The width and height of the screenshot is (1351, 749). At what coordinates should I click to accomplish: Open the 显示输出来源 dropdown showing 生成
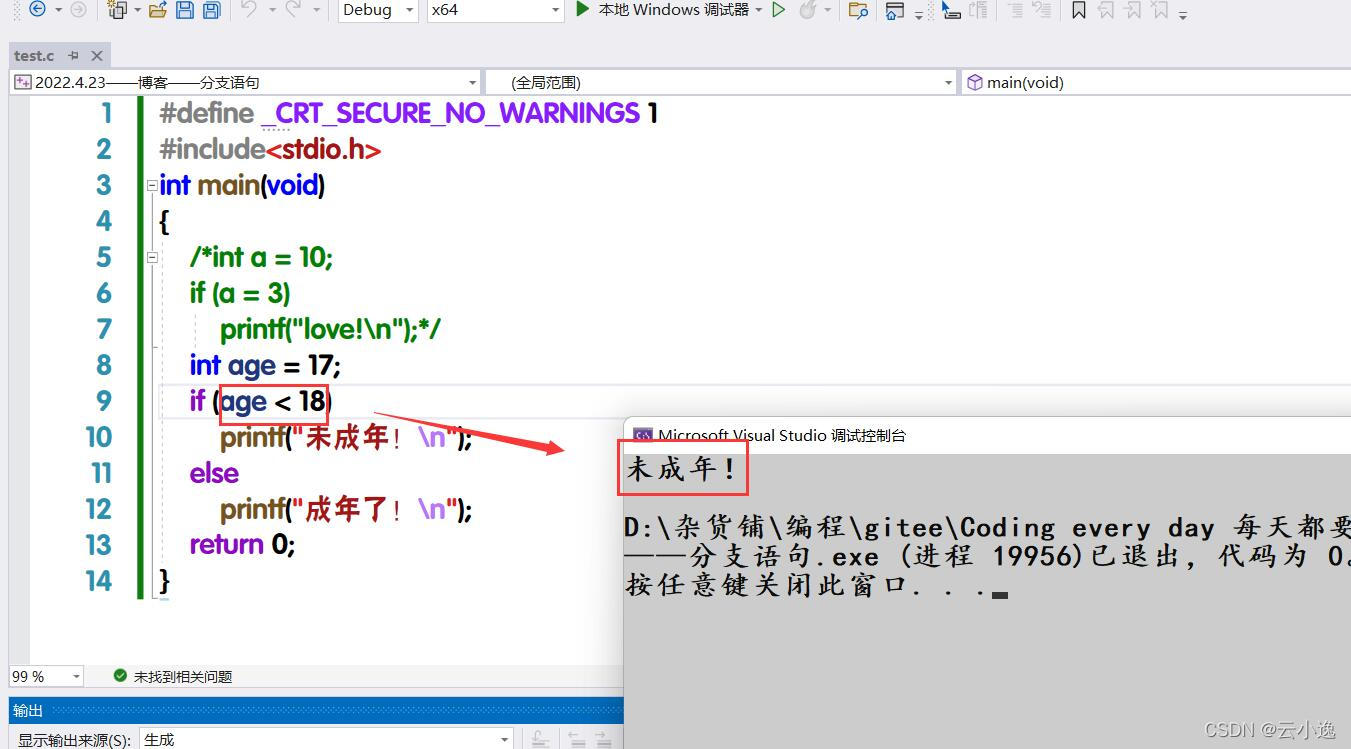point(326,739)
